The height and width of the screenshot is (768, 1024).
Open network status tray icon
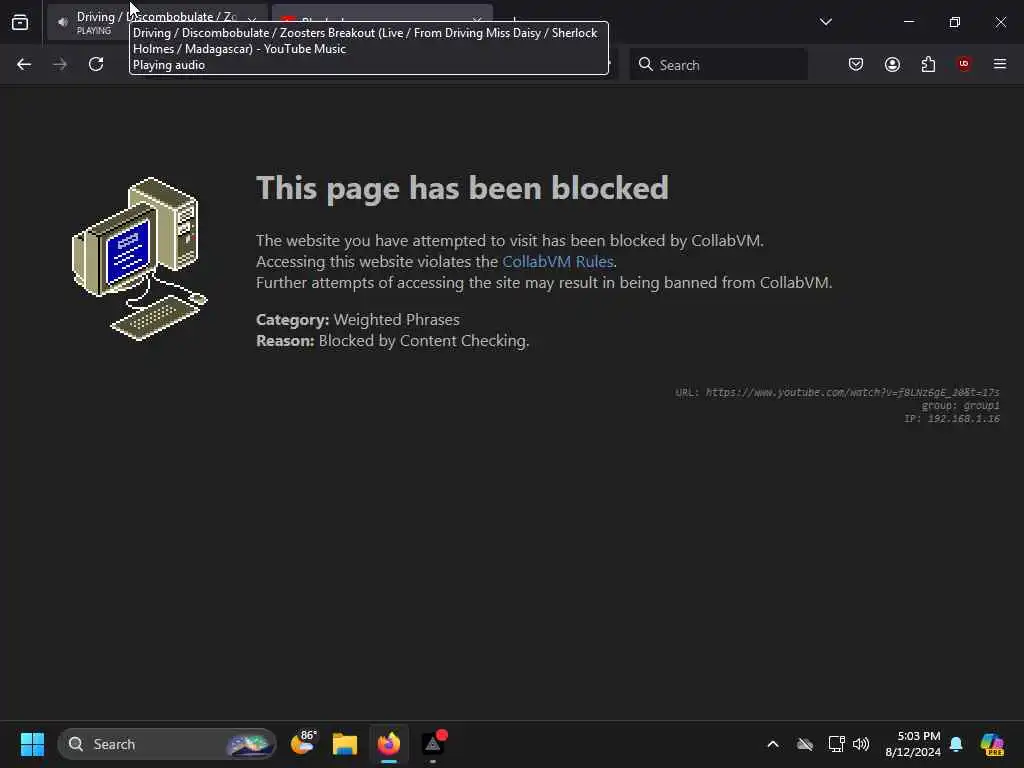click(x=836, y=744)
